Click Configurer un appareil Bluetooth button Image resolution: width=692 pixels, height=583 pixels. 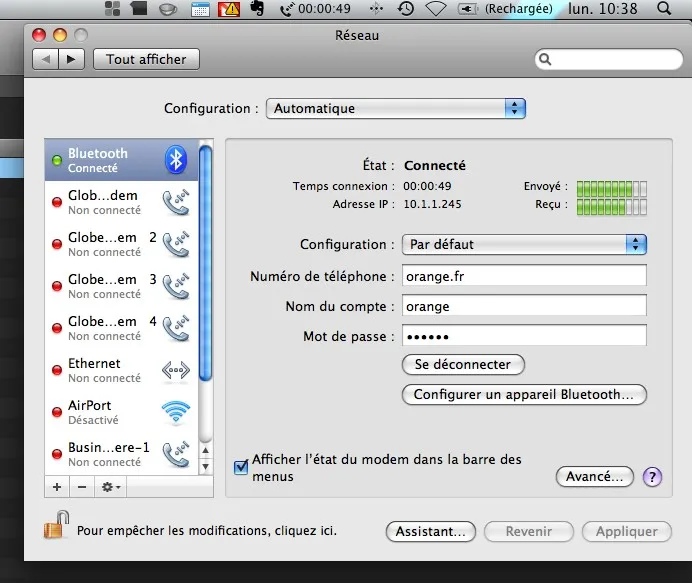click(524, 395)
